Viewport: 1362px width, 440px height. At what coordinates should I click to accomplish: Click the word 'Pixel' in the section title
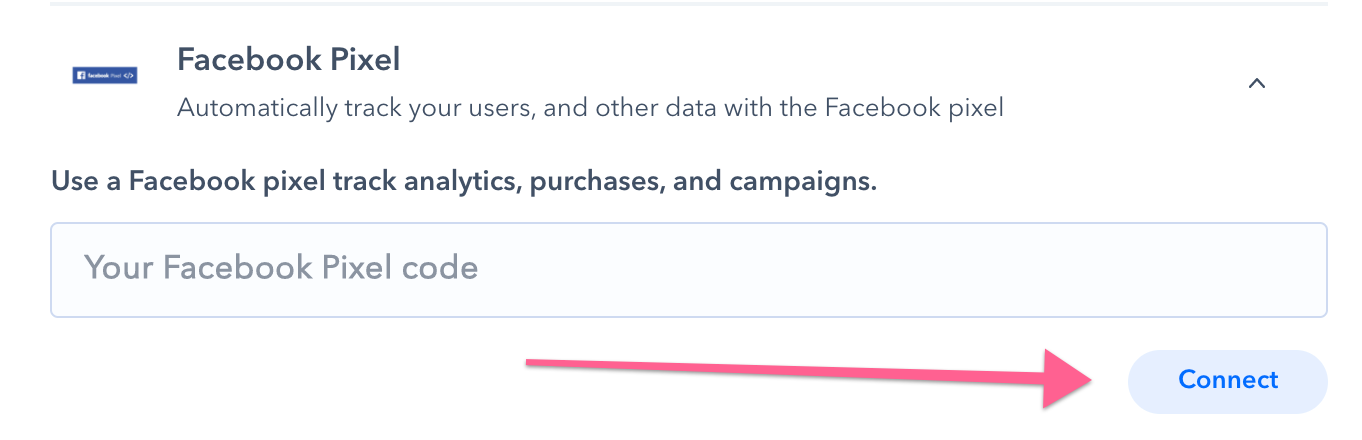coord(360,60)
